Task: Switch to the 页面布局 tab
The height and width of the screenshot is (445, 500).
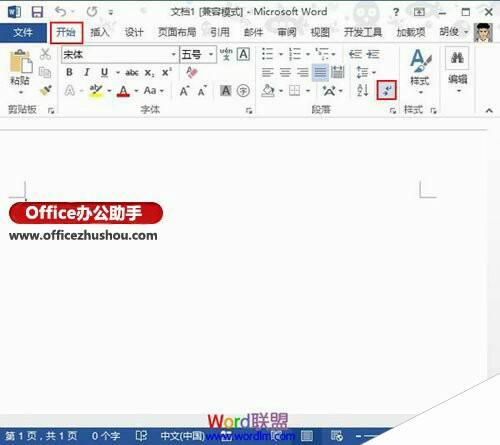Action: [177, 33]
